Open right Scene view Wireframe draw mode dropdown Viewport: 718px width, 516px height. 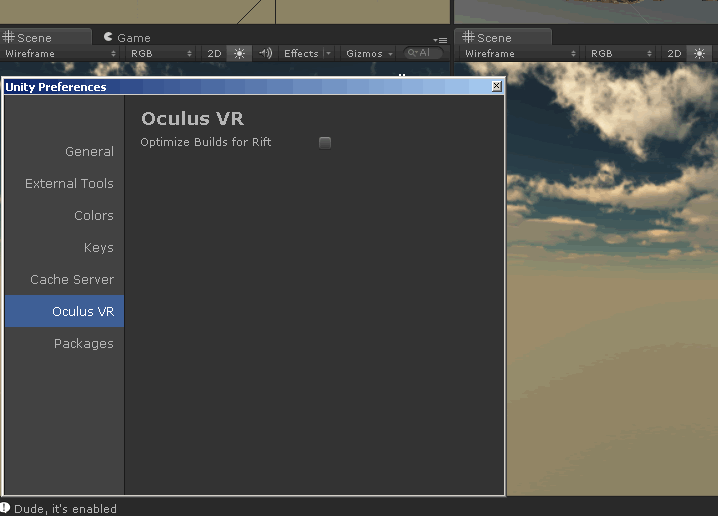click(520, 54)
